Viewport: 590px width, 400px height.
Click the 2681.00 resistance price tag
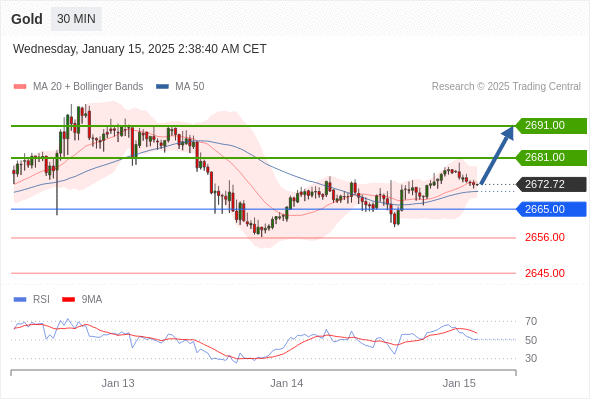[551, 157]
